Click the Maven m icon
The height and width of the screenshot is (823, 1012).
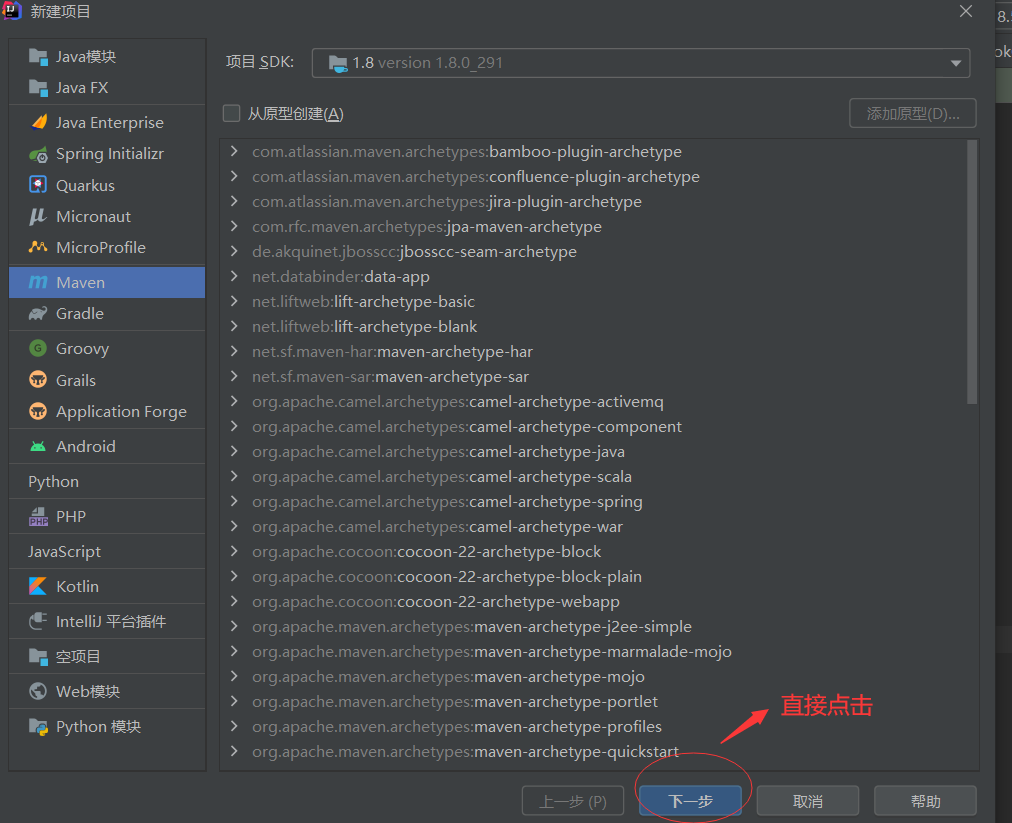click(38, 282)
